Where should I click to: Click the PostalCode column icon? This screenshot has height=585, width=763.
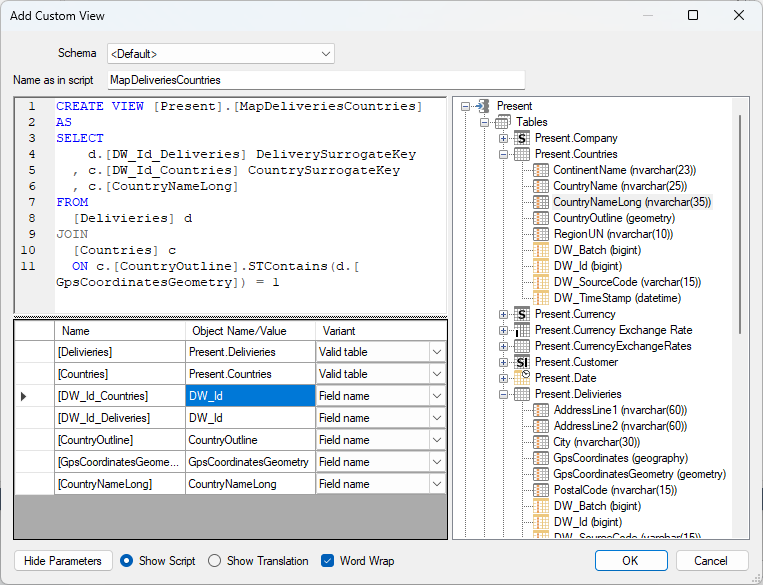click(x=541, y=490)
